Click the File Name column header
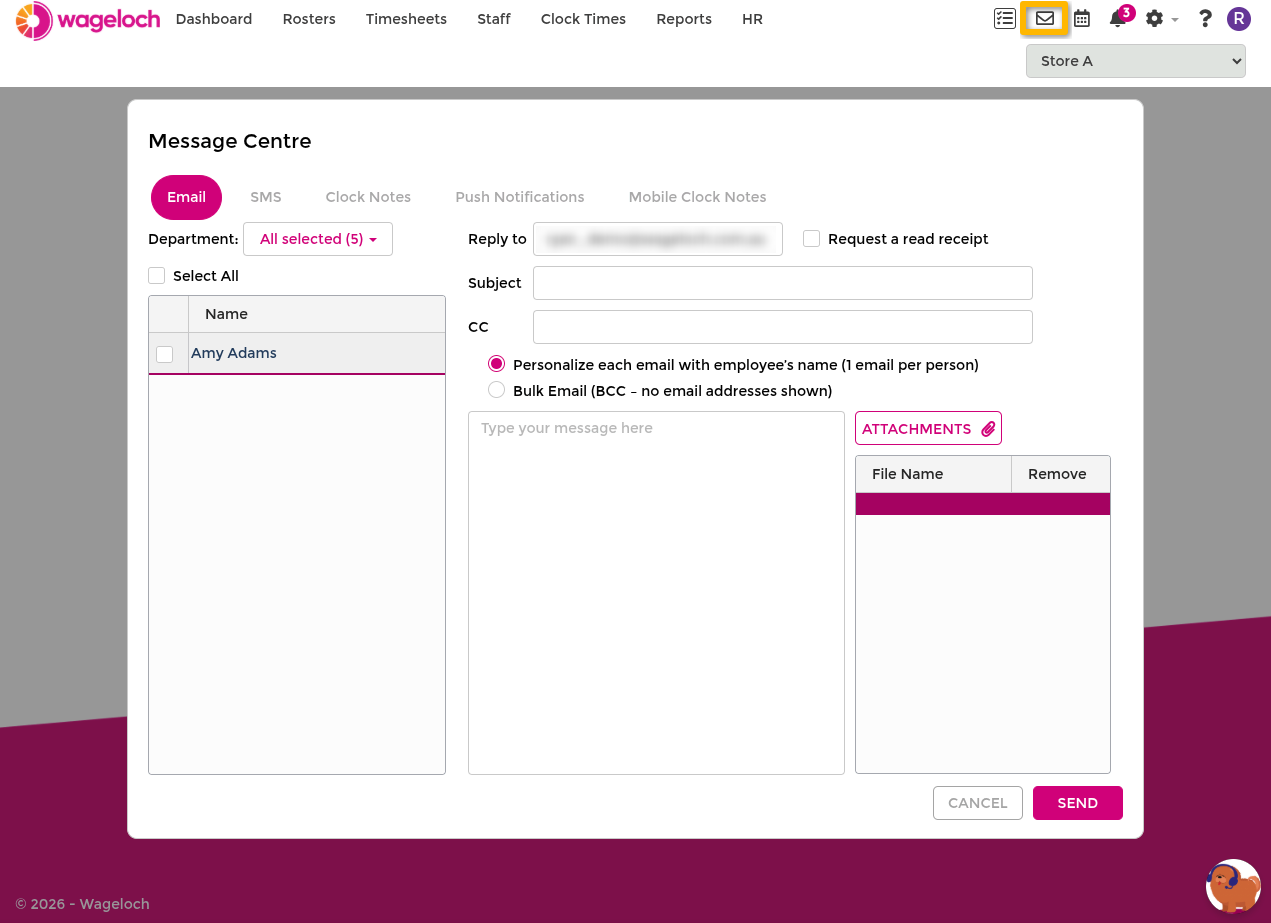Image resolution: width=1271 pixels, height=923 pixels. pyautogui.click(x=934, y=474)
